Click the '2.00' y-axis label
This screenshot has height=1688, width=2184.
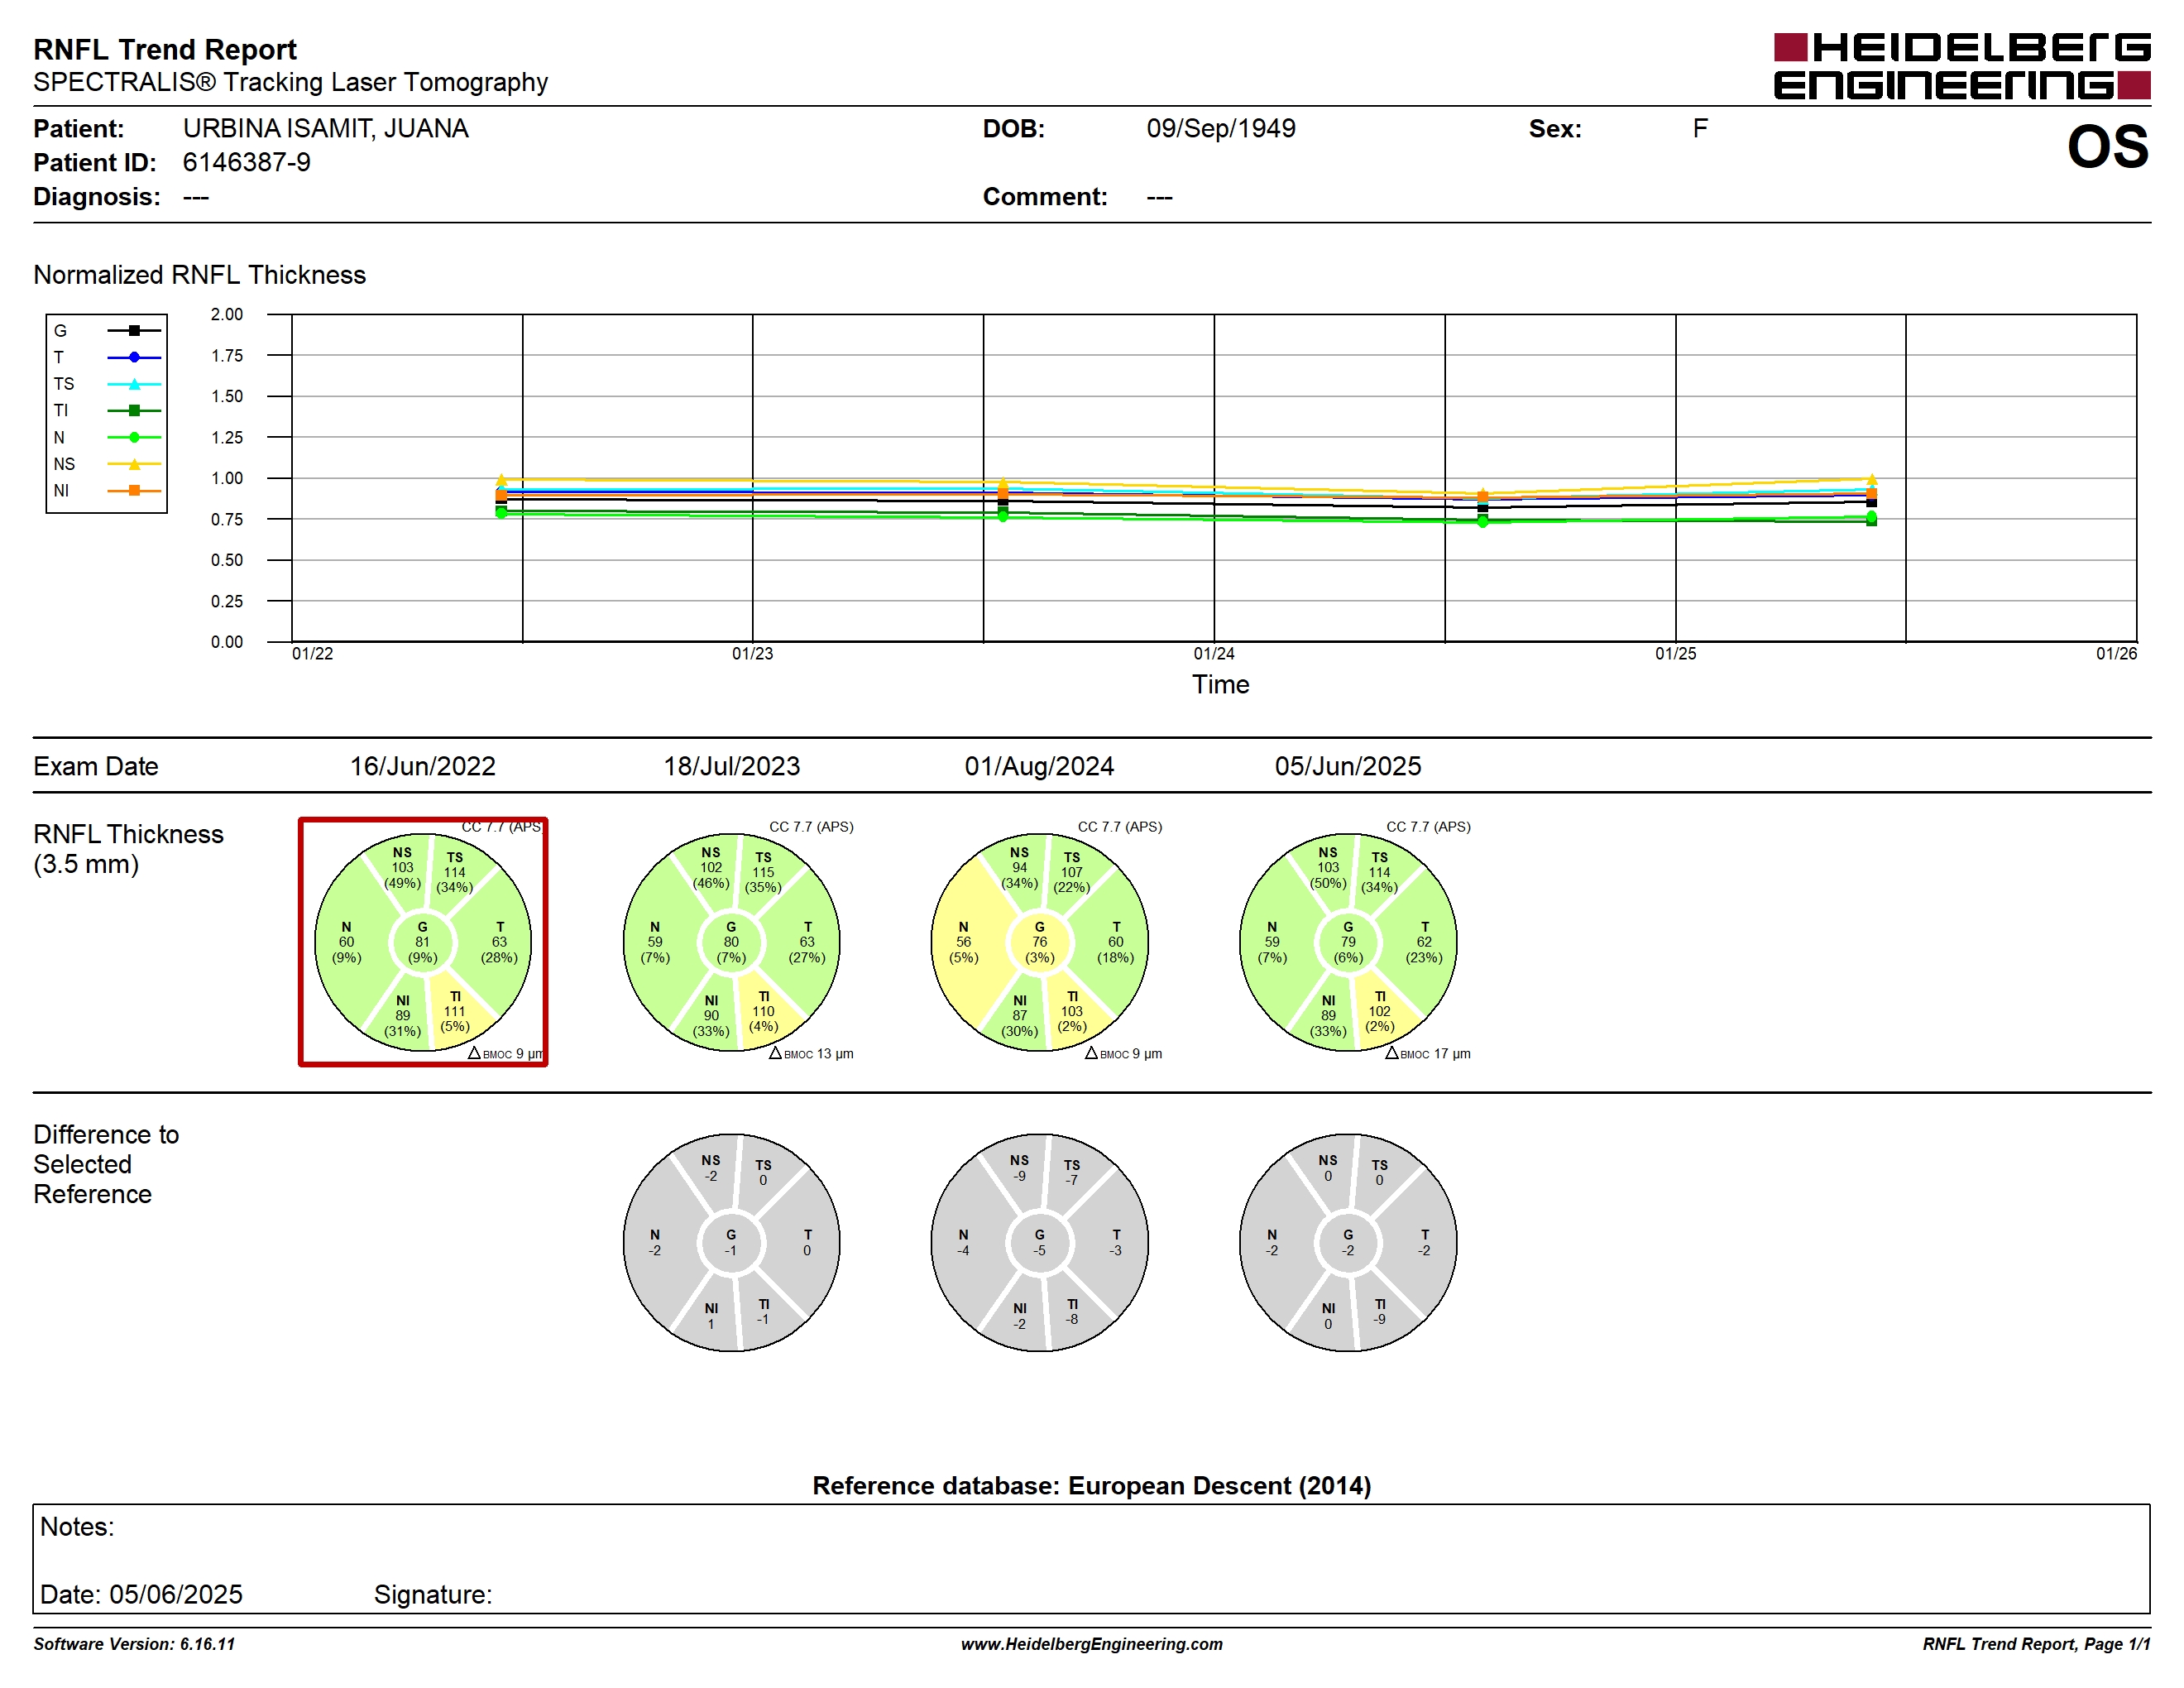pyautogui.click(x=227, y=314)
